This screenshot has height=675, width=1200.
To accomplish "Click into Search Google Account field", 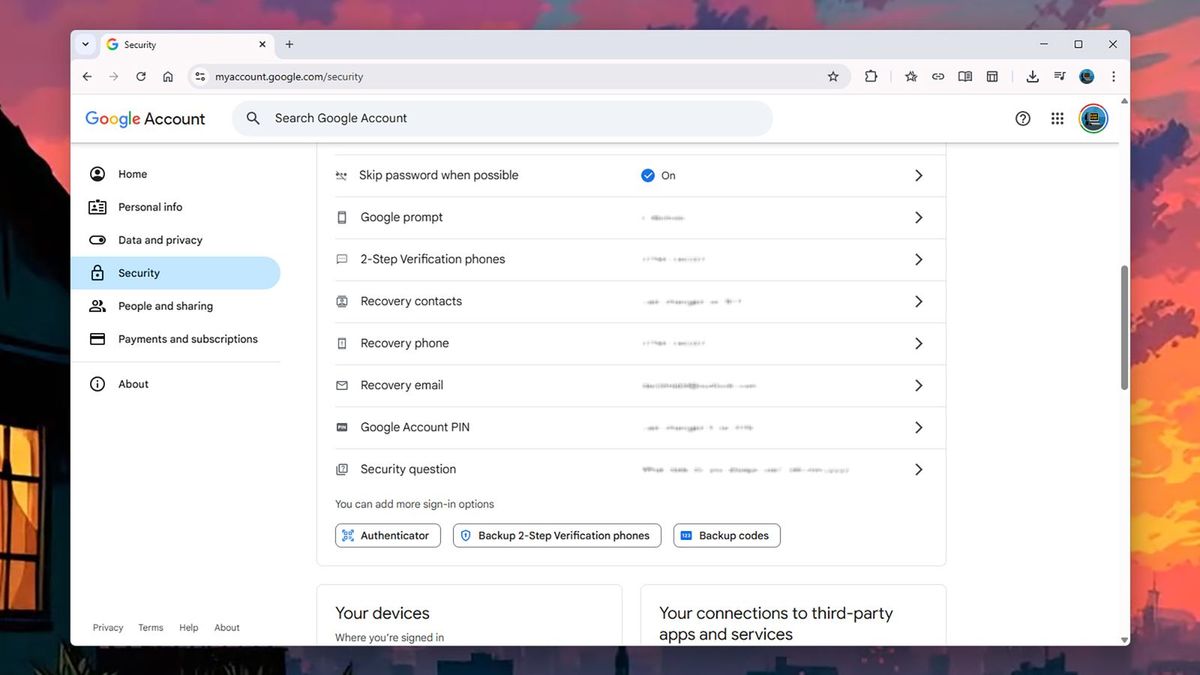I will tap(502, 118).
